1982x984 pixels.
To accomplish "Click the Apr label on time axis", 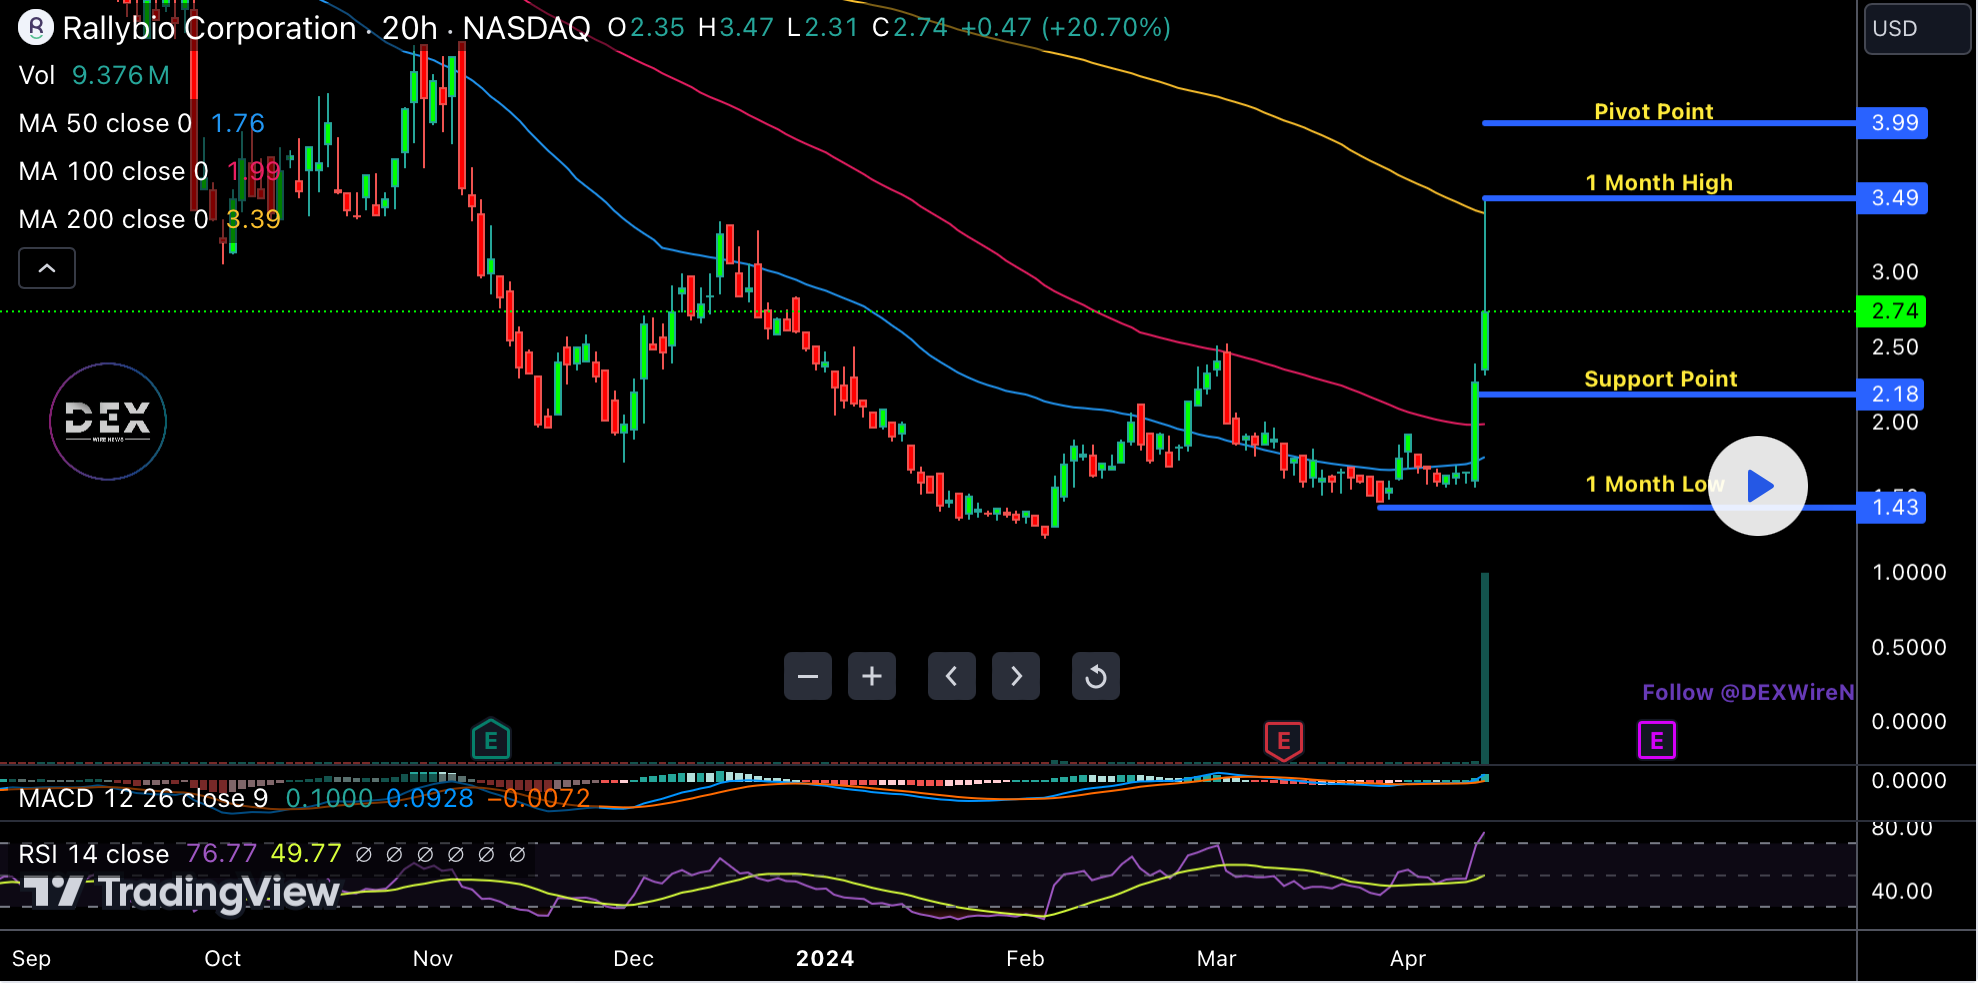I will click(x=1408, y=959).
